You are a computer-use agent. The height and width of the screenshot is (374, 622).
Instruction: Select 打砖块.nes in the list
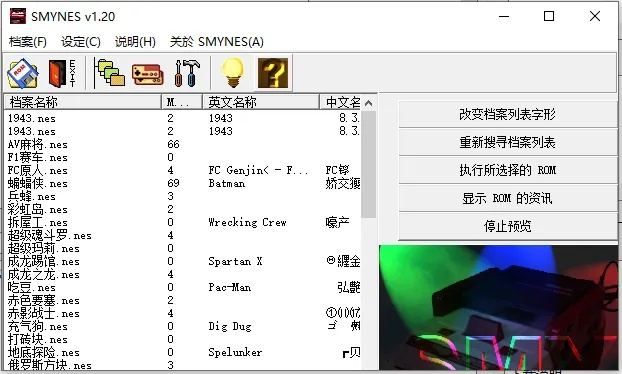(38, 339)
